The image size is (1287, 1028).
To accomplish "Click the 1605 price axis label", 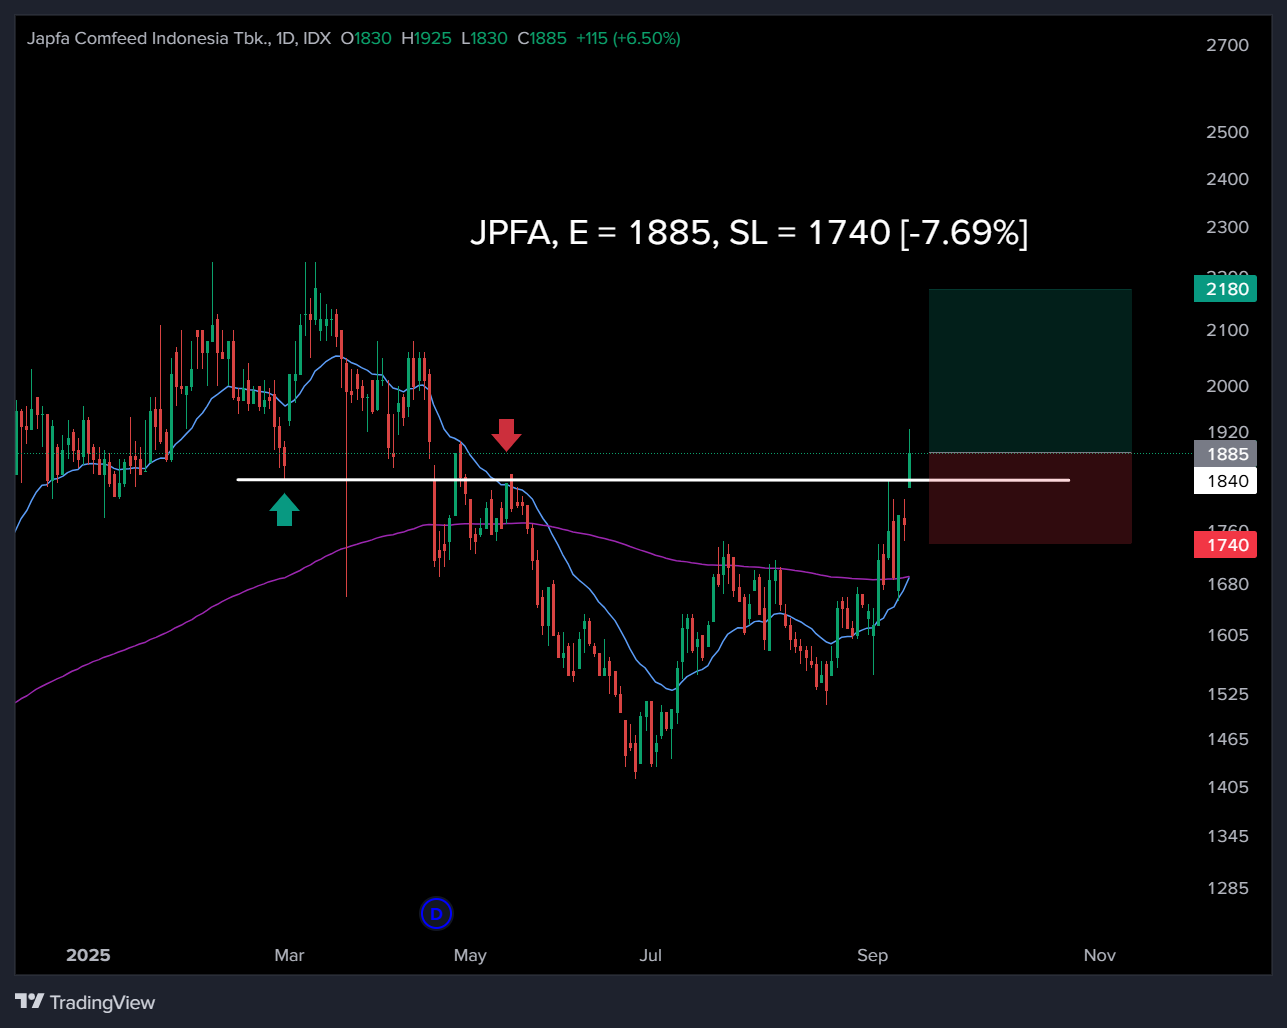I will click(1228, 635).
